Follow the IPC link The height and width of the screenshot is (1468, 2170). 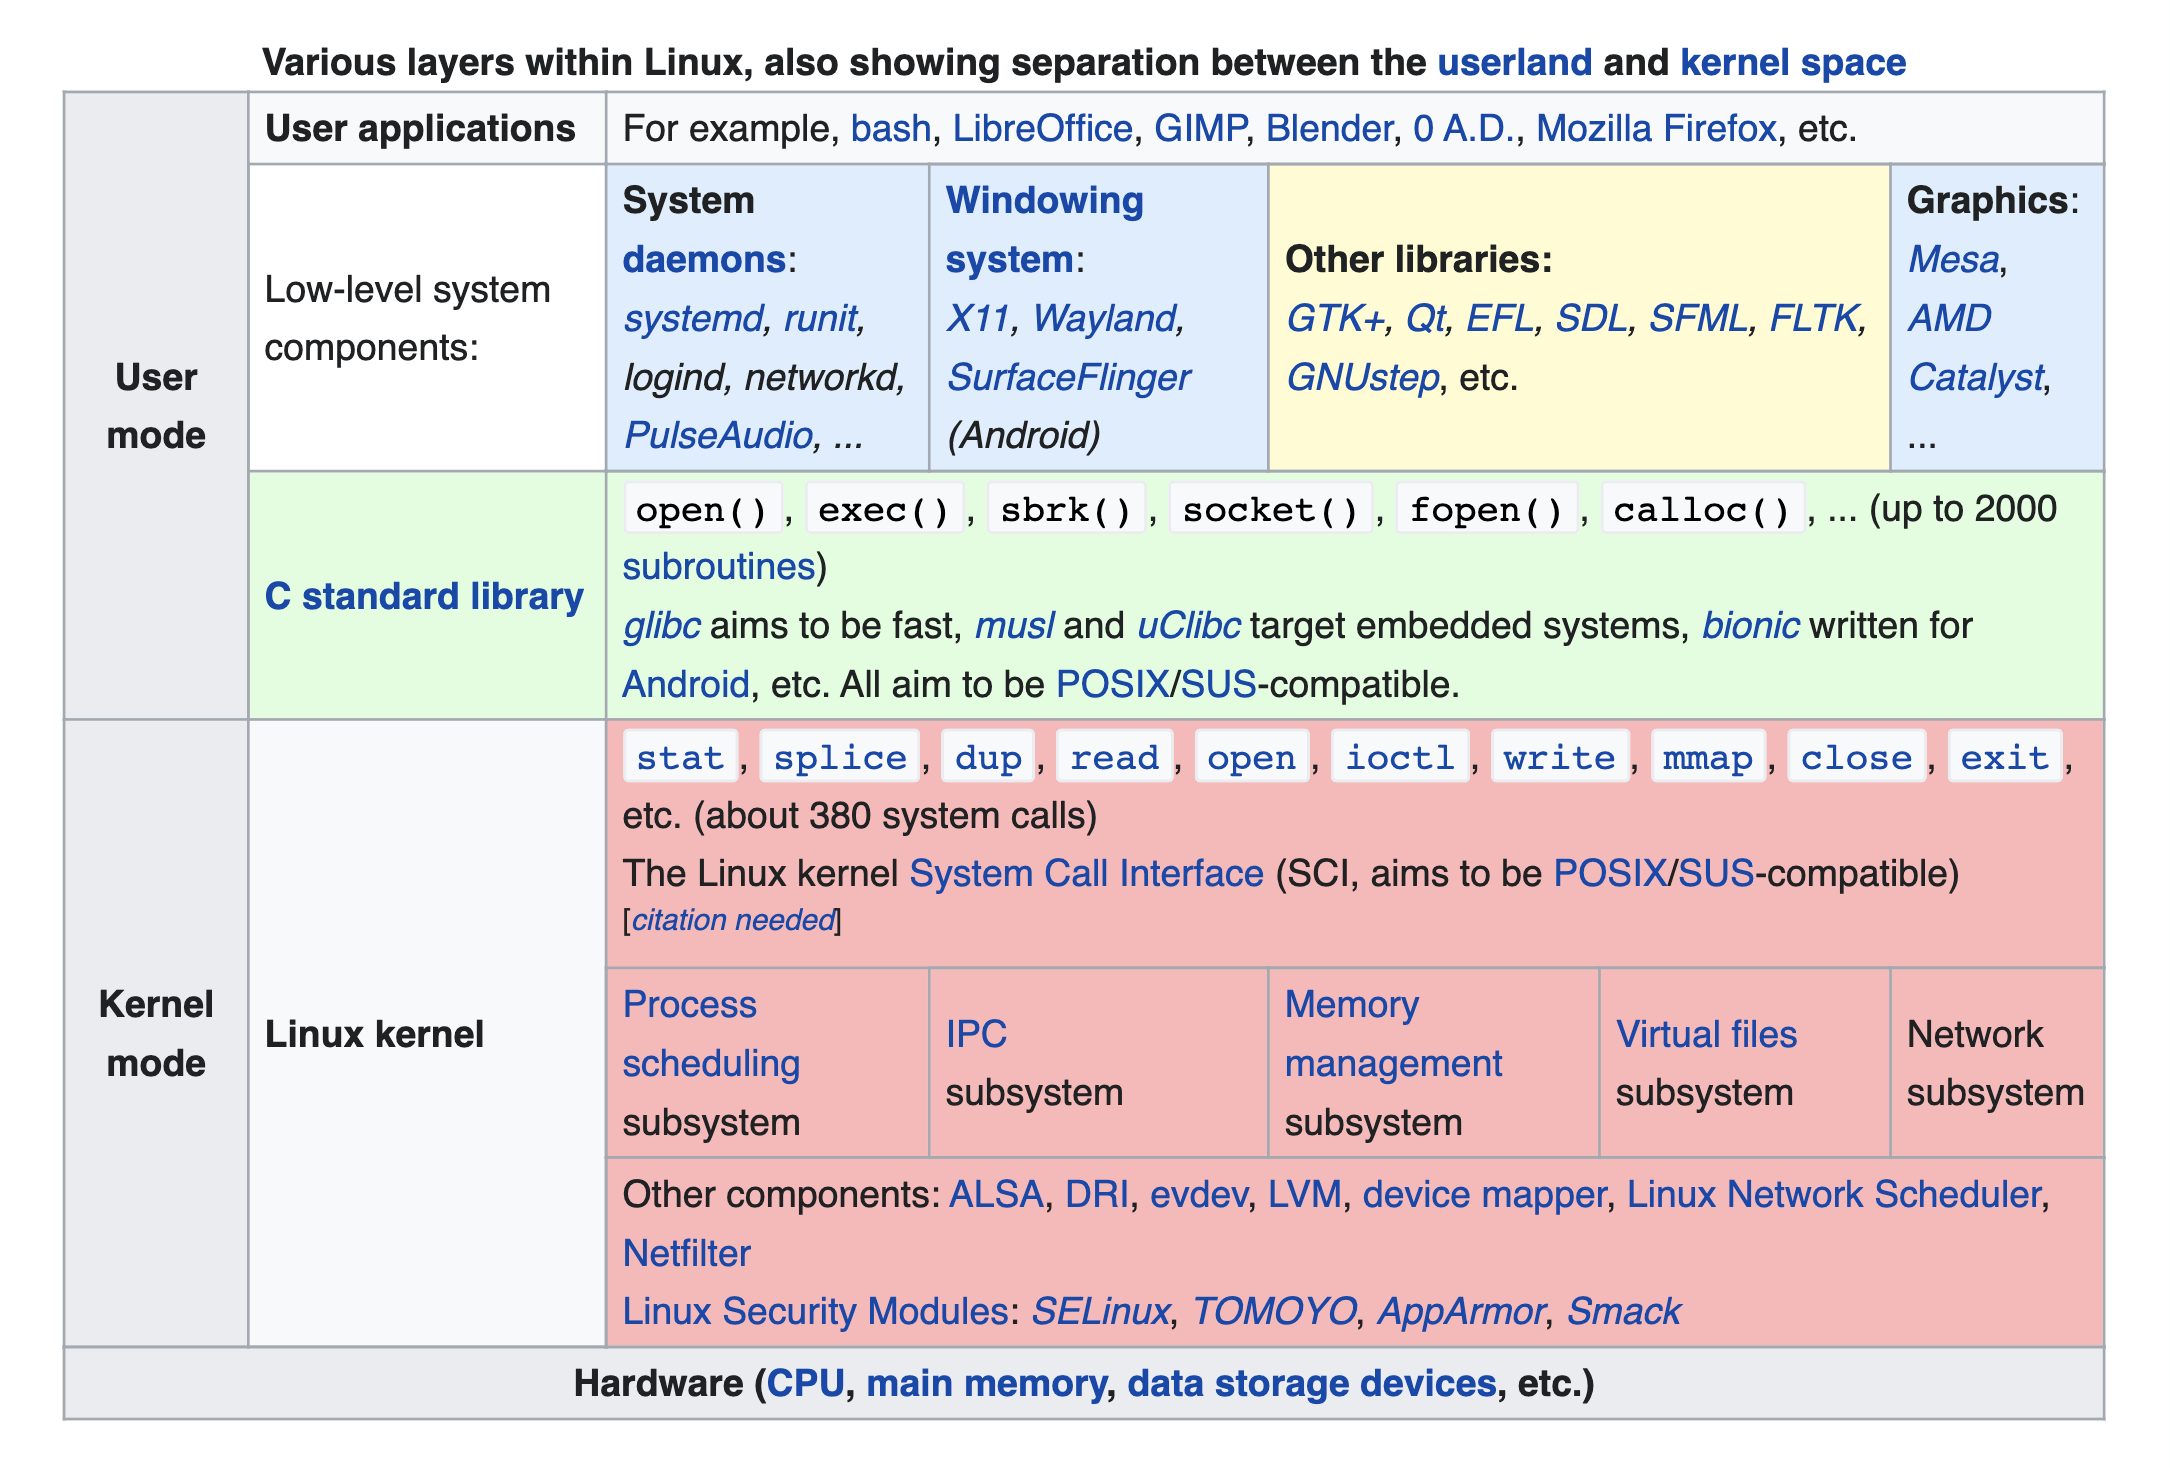point(976,1034)
